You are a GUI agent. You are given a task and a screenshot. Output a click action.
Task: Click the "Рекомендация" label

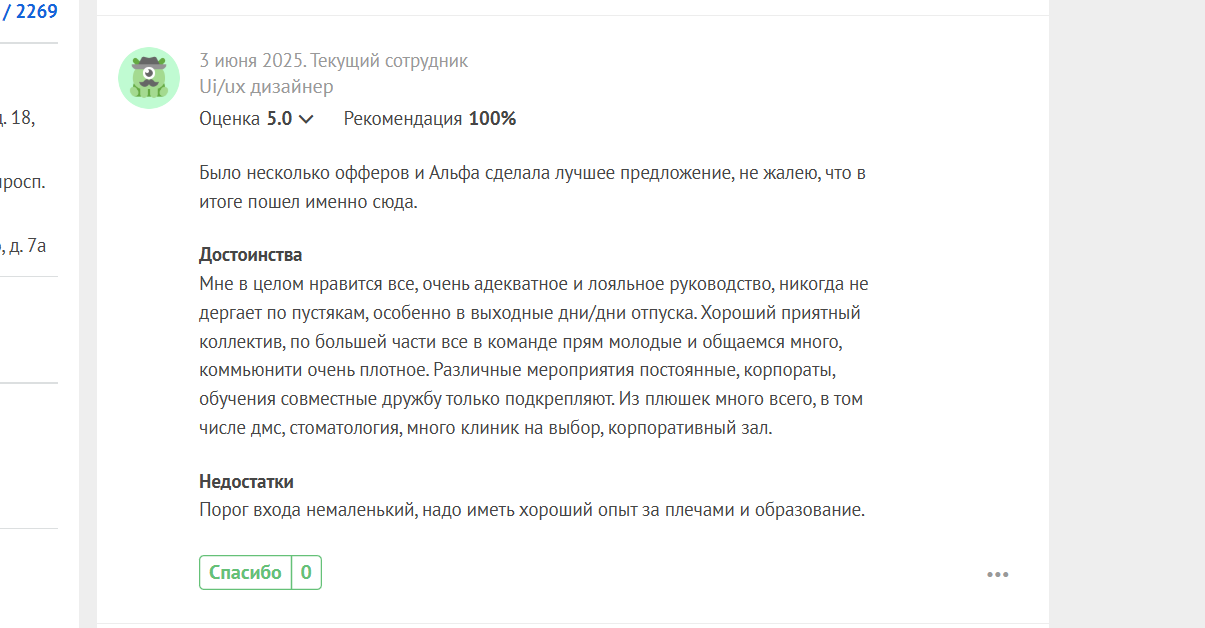(403, 119)
